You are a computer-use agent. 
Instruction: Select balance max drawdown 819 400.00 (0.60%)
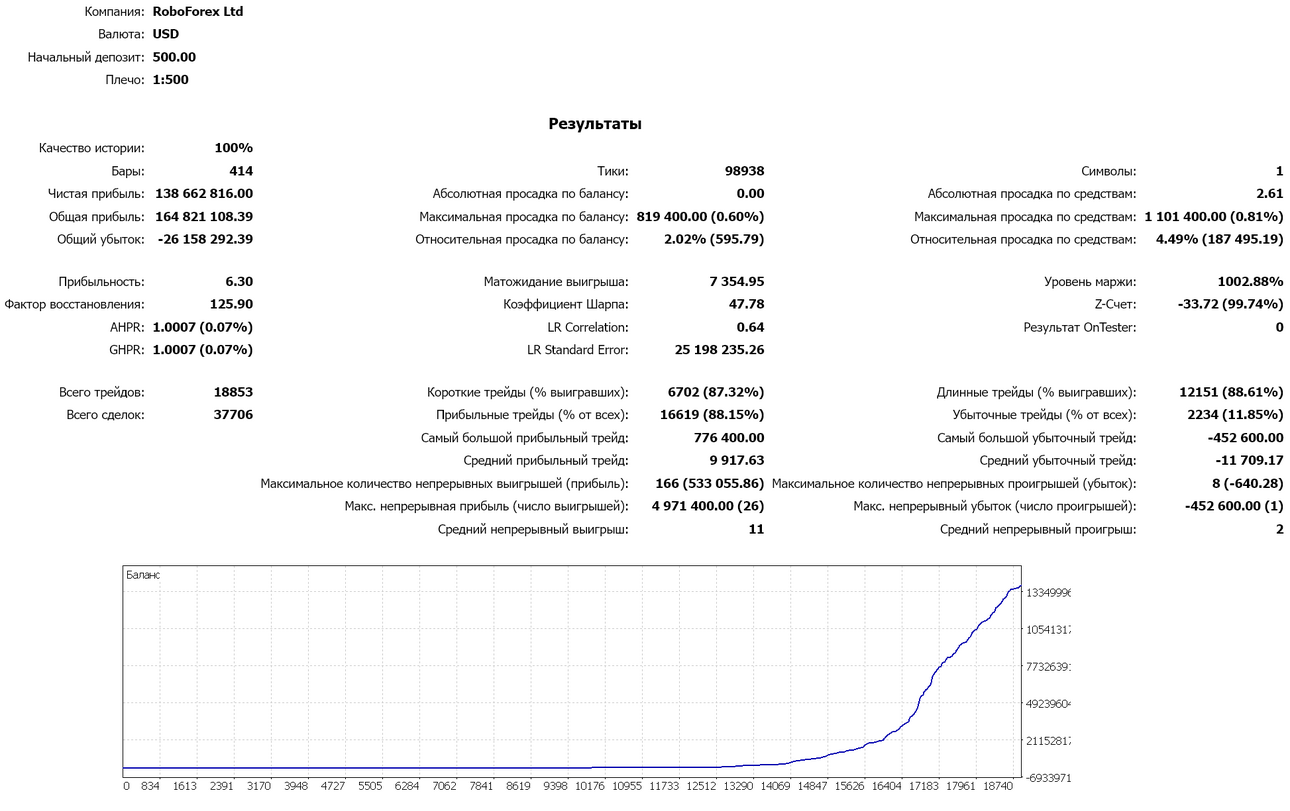pyautogui.click(x=700, y=216)
